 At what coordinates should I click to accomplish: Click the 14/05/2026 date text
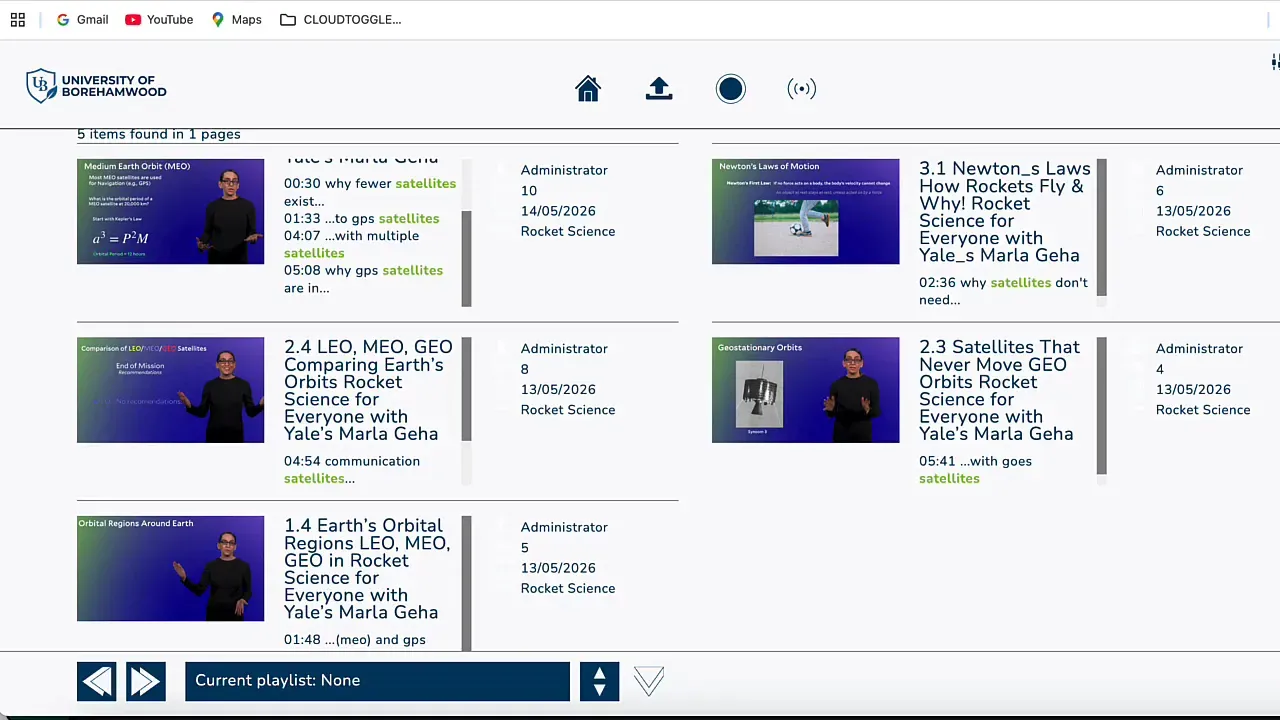558,211
